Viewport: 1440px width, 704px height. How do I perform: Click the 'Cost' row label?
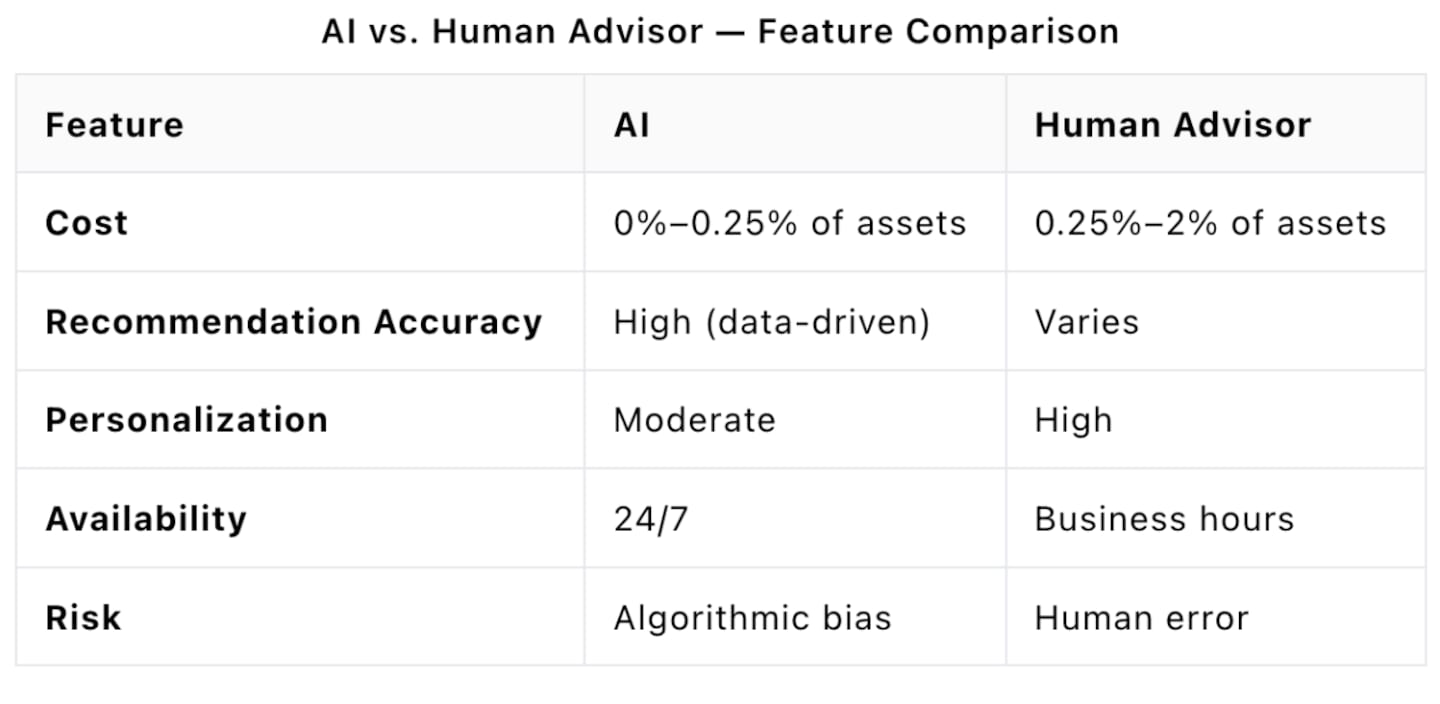pos(86,222)
